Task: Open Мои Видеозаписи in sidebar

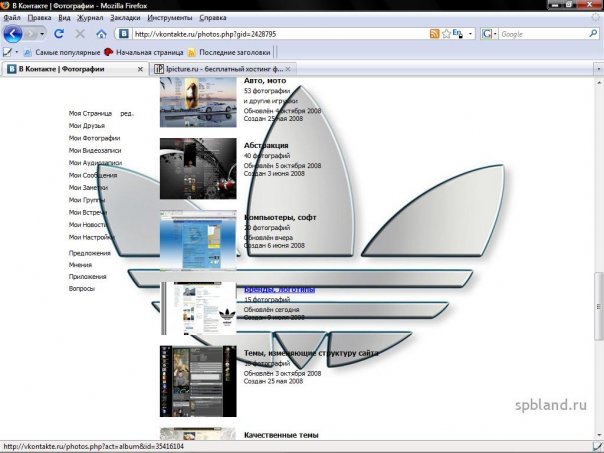Action: click(95, 150)
